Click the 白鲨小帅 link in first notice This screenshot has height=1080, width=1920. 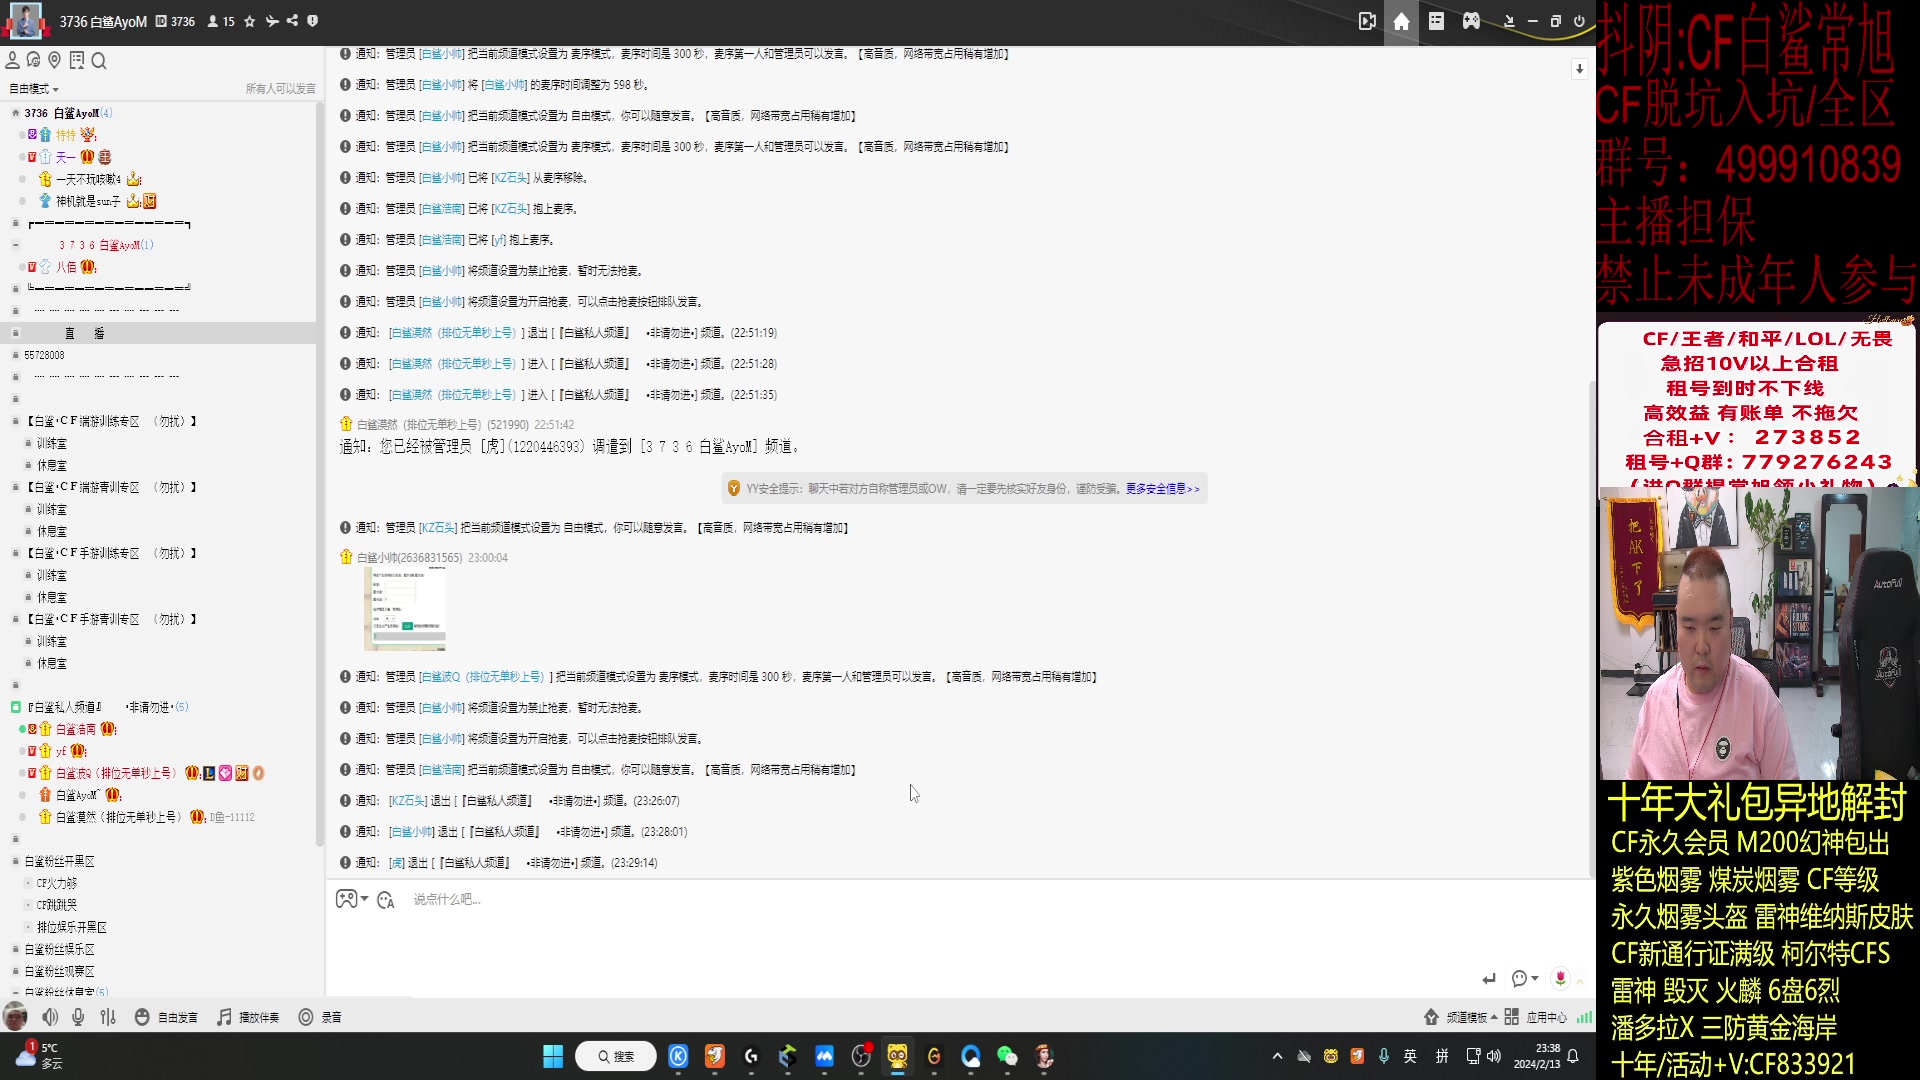441,54
